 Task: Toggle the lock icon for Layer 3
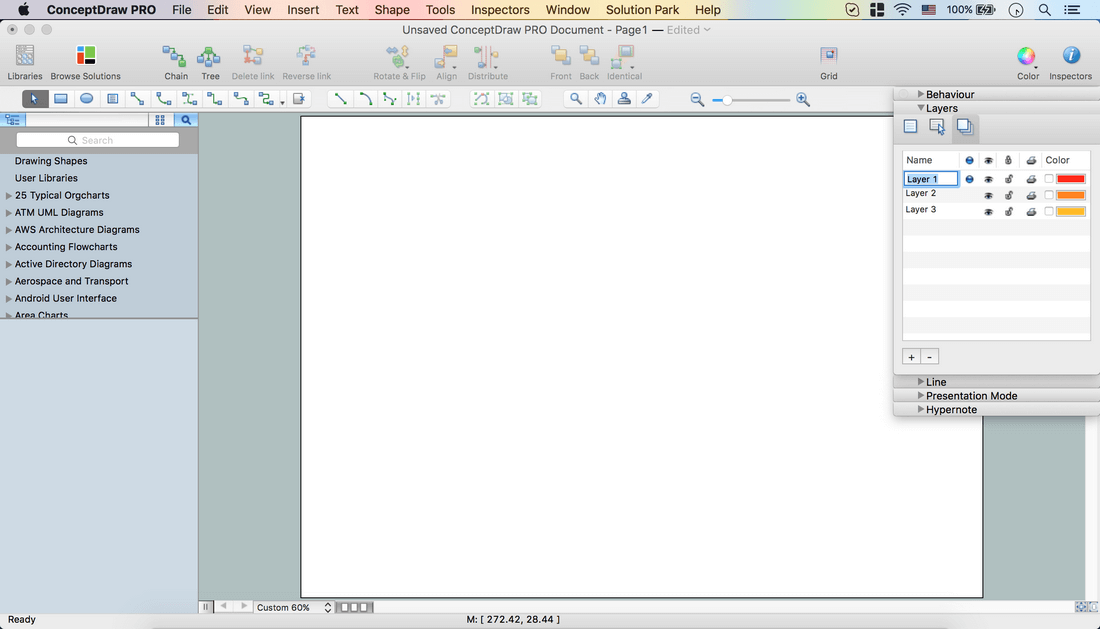[1009, 211]
